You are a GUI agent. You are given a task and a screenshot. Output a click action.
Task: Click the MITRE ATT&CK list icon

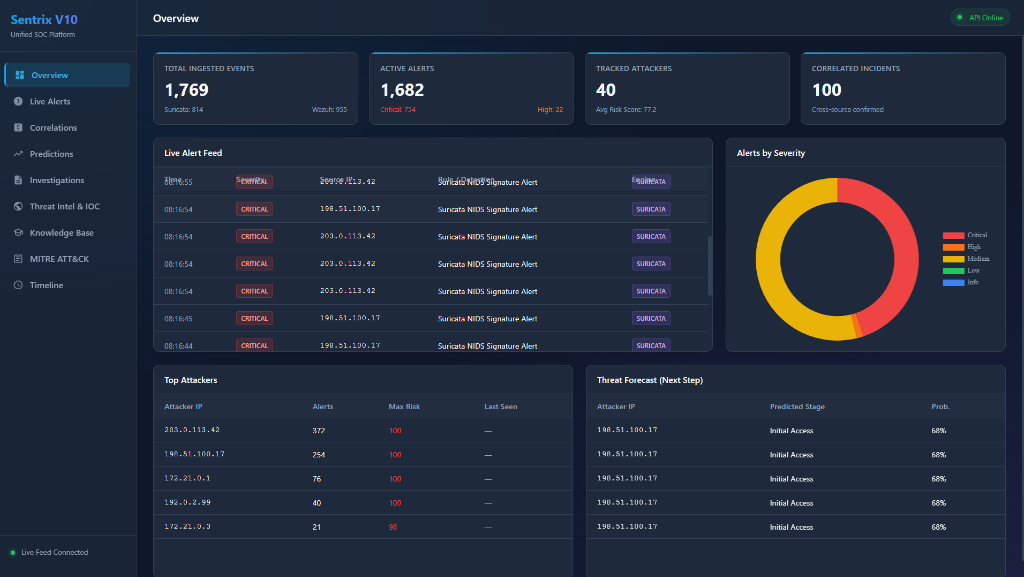point(18,258)
